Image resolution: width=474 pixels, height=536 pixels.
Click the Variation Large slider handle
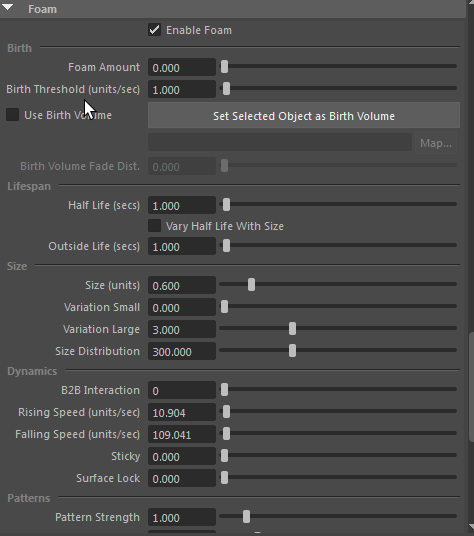click(292, 329)
